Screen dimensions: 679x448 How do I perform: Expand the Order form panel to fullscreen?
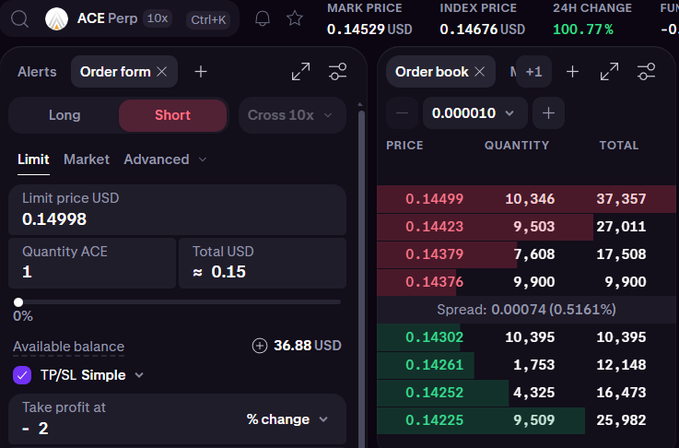[301, 71]
